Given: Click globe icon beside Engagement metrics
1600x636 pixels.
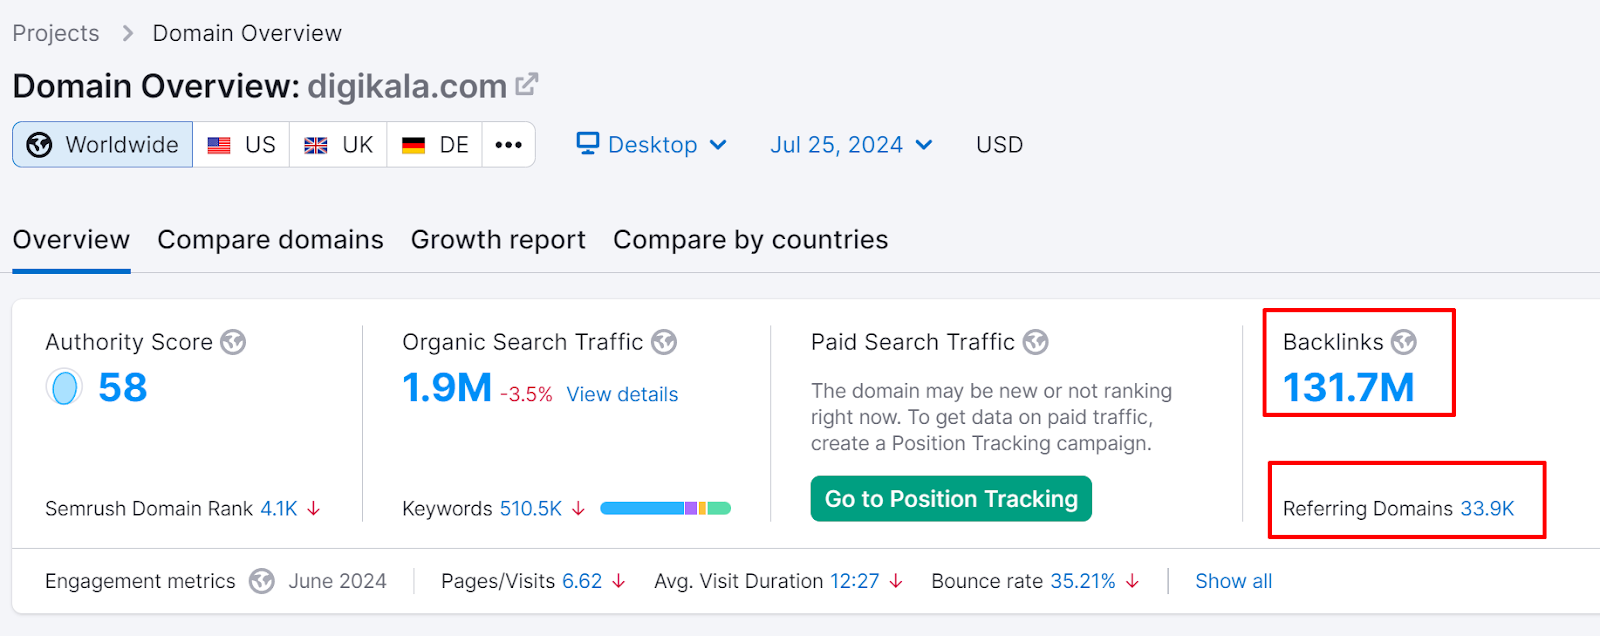Looking at the screenshot, I should [262, 581].
